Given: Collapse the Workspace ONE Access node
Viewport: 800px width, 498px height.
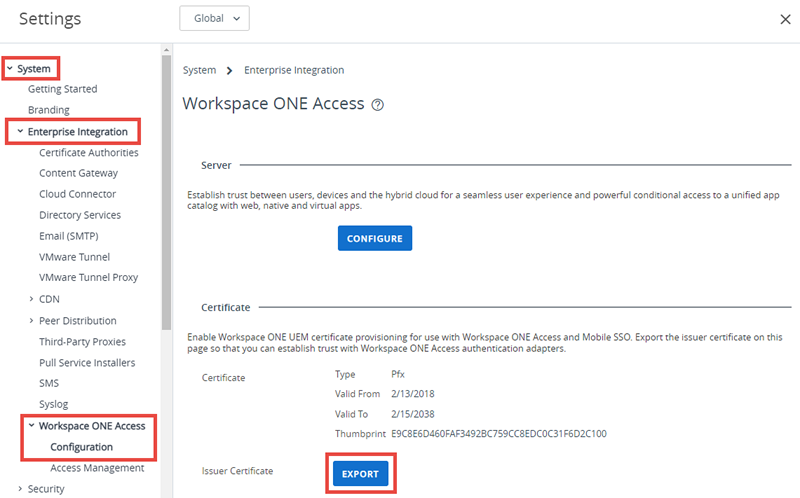Looking at the screenshot, I should point(32,426).
